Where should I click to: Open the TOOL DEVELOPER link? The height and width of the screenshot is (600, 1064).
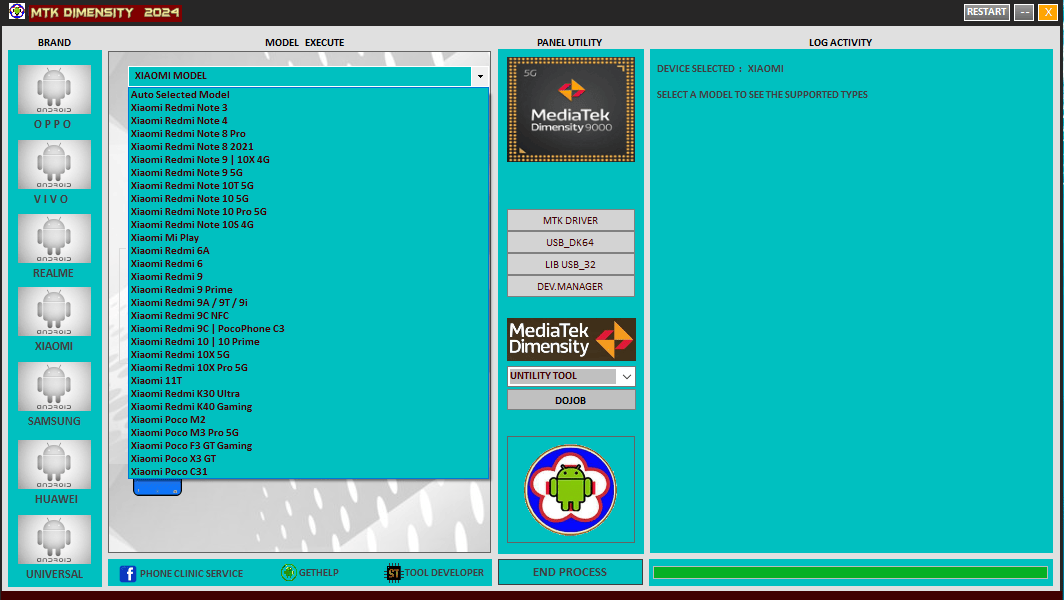click(444, 572)
